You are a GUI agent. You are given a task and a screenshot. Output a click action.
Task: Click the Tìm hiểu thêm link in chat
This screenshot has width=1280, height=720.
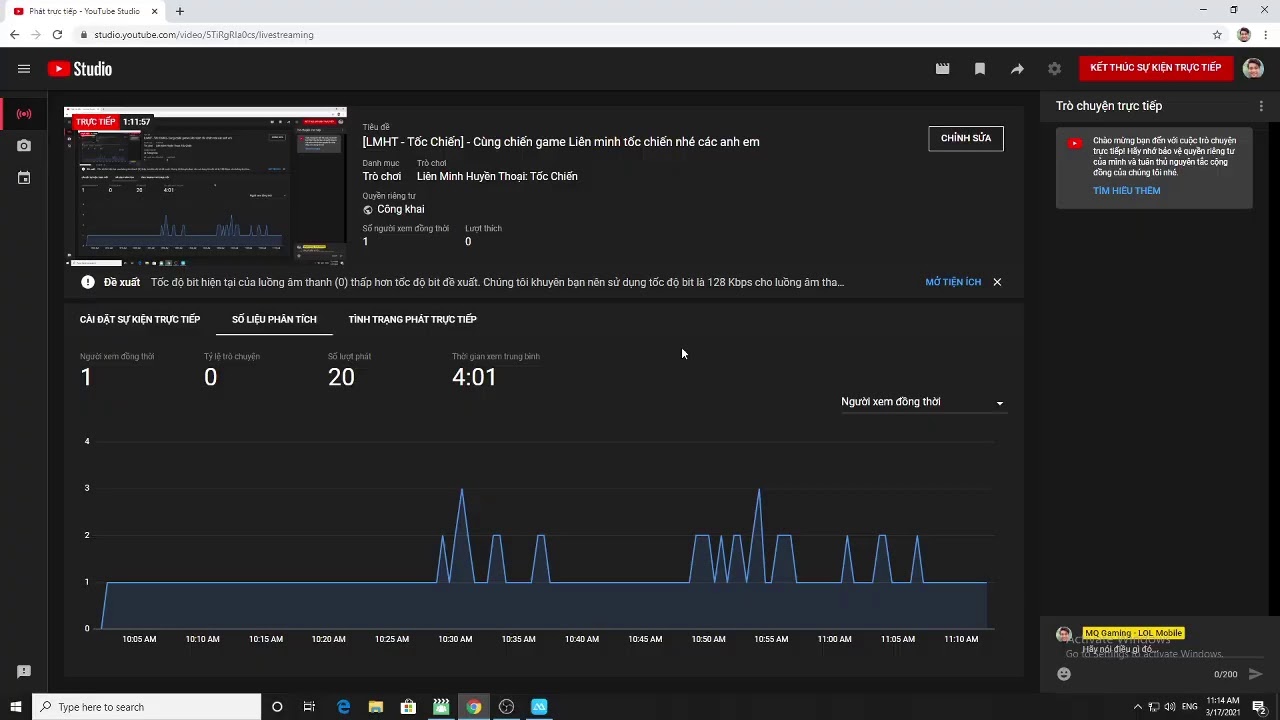coord(1126,191)
